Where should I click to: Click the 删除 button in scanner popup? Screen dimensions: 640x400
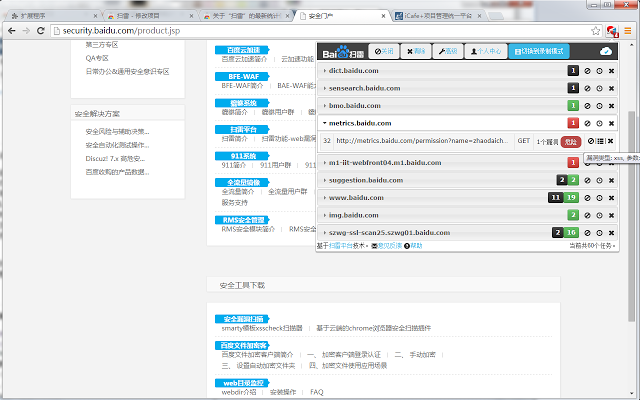pyautogui.click(x=416, y=51)
